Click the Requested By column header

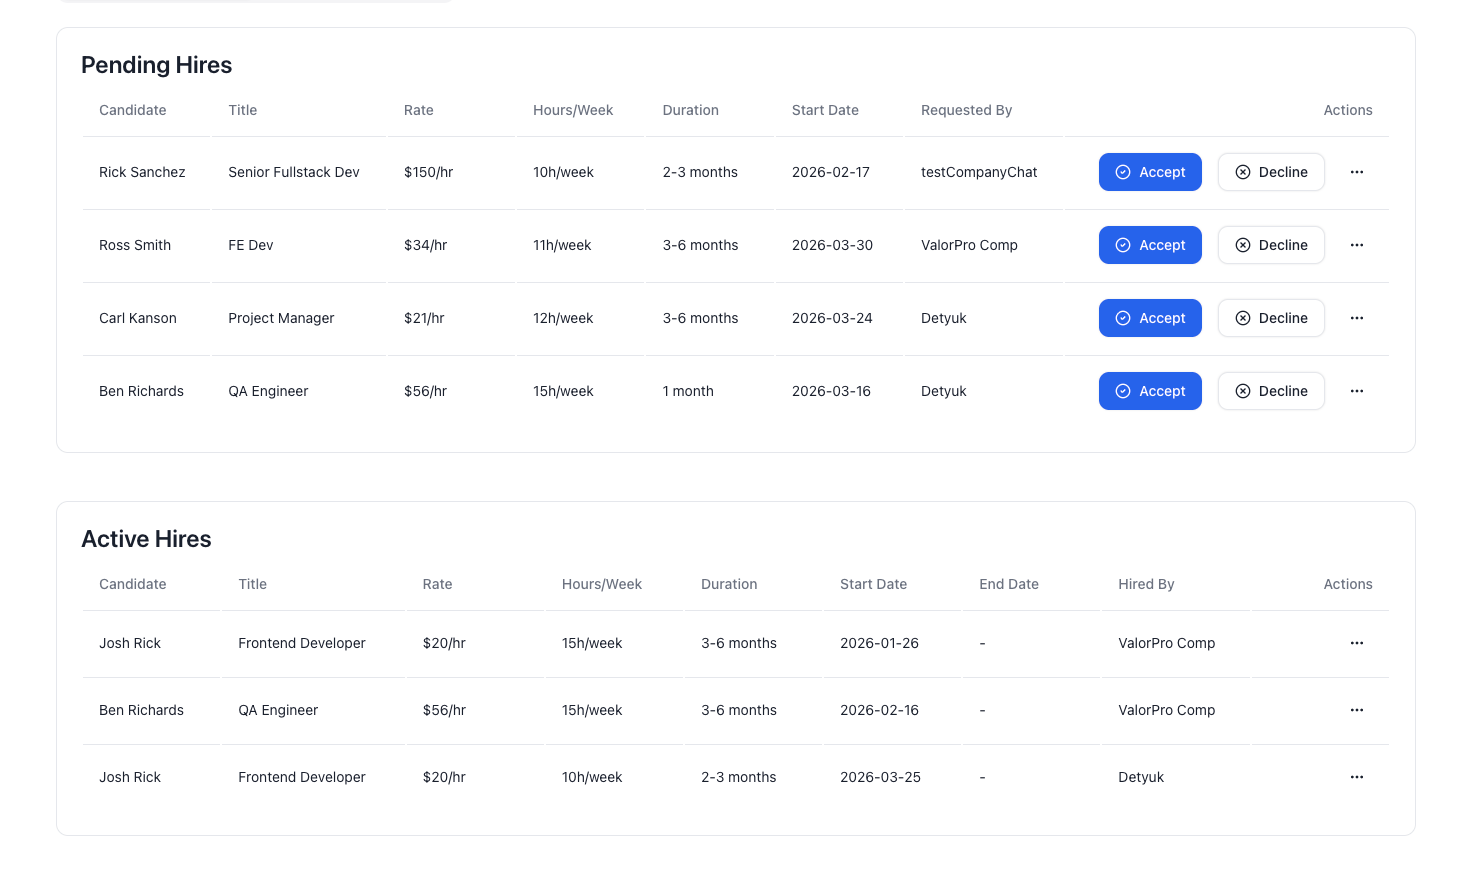[x=966, y=110]
